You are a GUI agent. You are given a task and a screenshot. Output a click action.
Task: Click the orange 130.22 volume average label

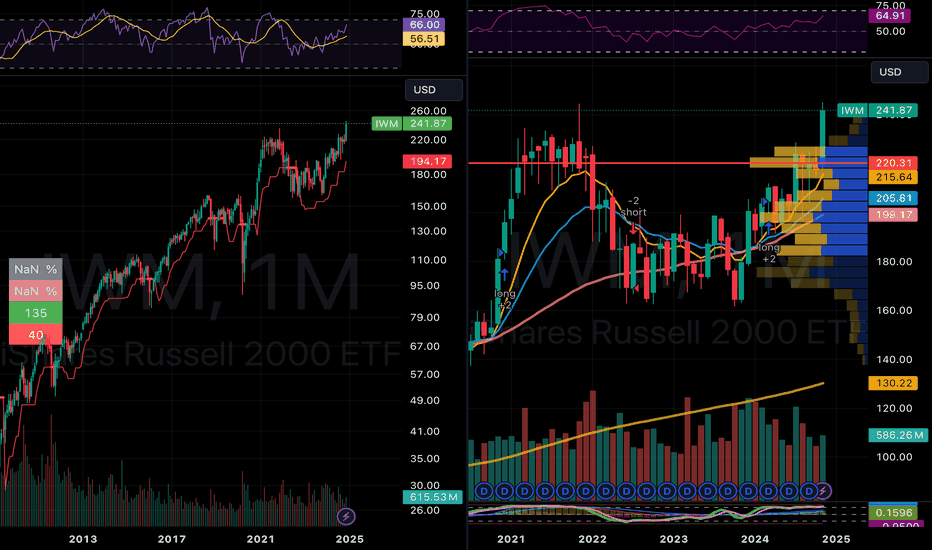pos(893,384)
